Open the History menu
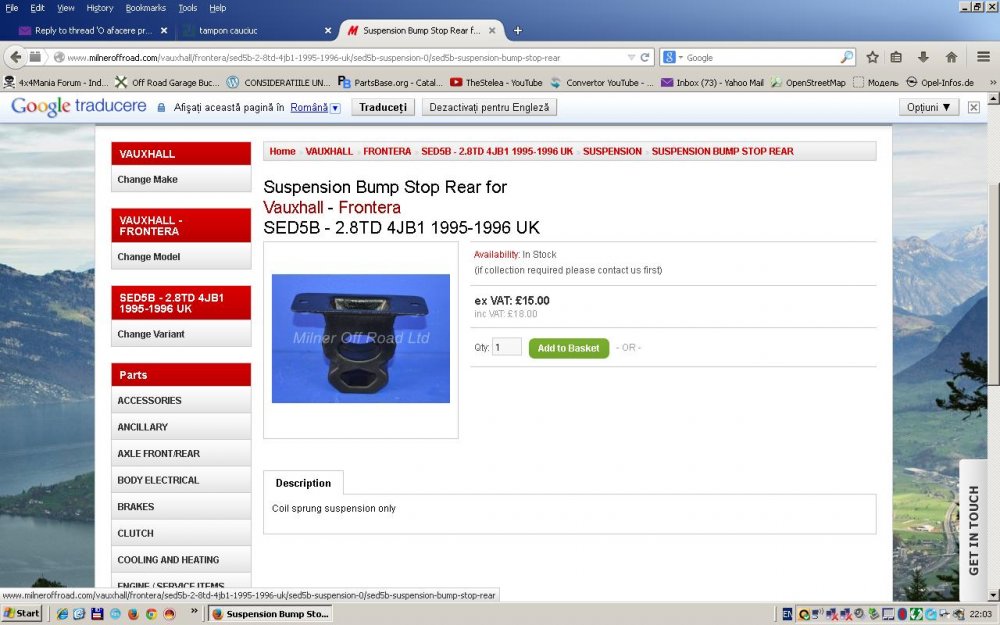Image resolution: width=1000 pixels, height=625 pixels. pyautogui.click(x=99, y=8)
